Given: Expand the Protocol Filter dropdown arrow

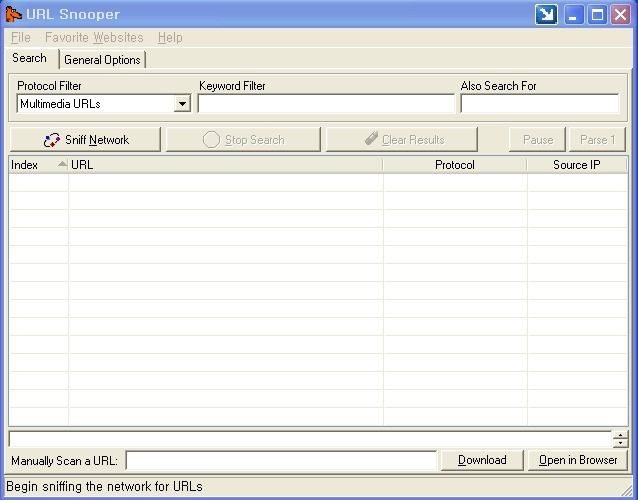Looking at the screenshot, I should [182, 104].
